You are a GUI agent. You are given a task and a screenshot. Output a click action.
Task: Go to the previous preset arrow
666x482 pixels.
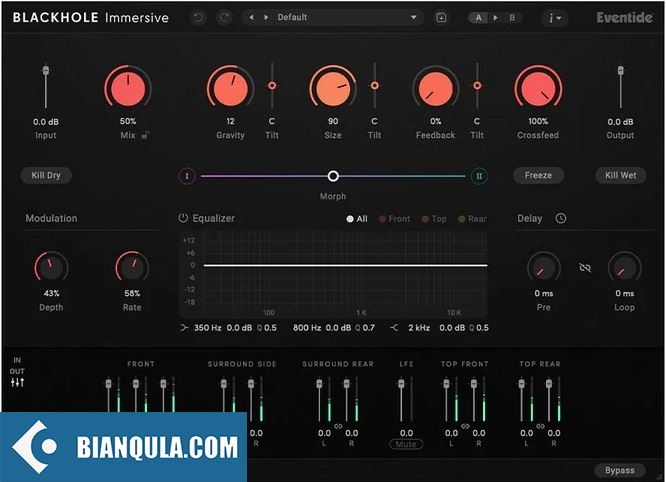coord(252,17)
